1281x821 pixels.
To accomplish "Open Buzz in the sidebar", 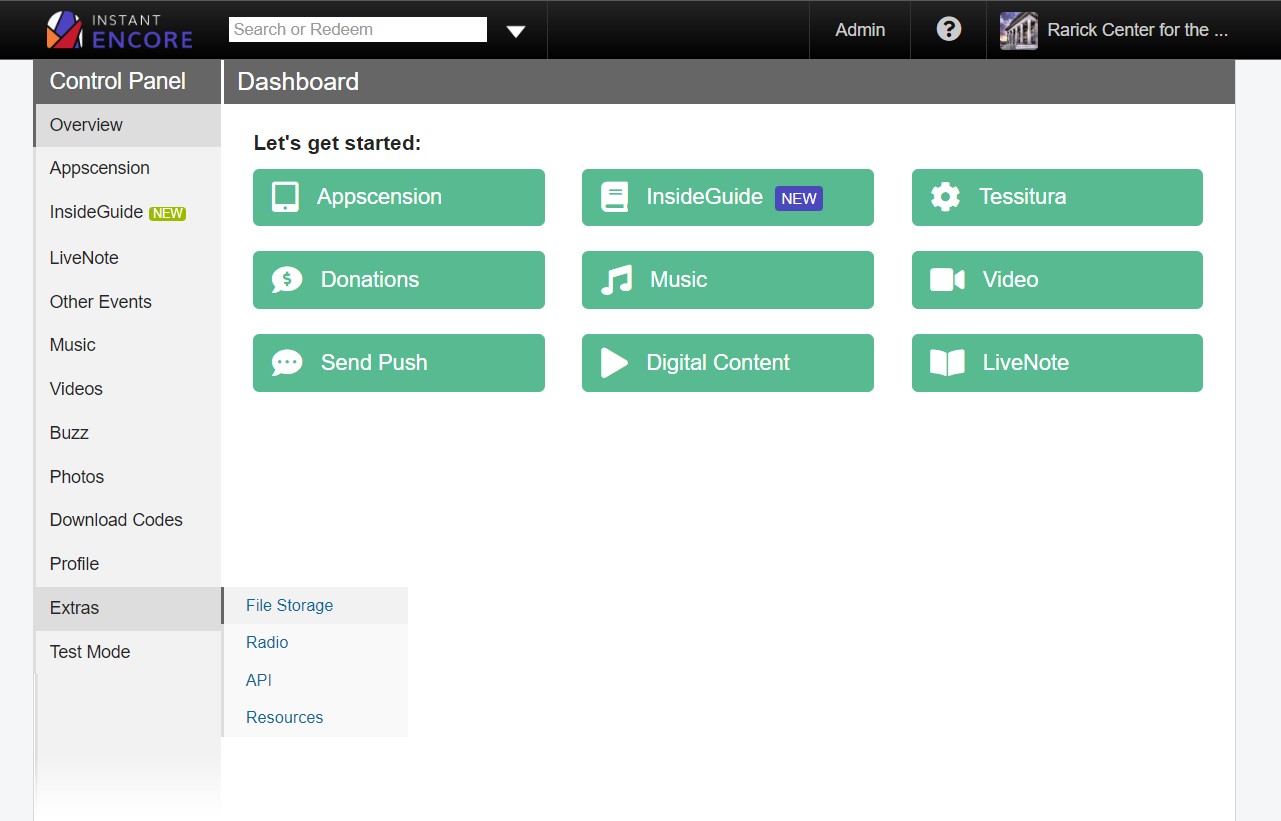I will pyautogui.click(x=128, y=433).
